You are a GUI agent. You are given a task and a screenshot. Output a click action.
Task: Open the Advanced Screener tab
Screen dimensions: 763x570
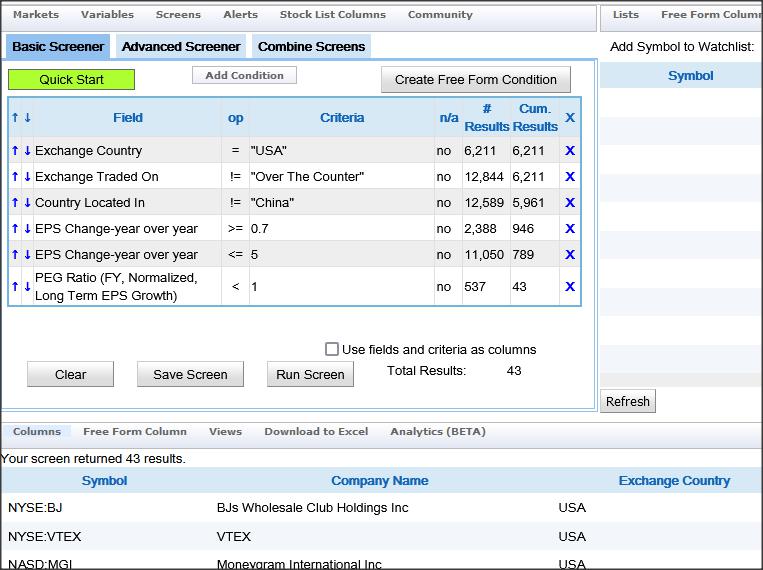pos(180,46)
